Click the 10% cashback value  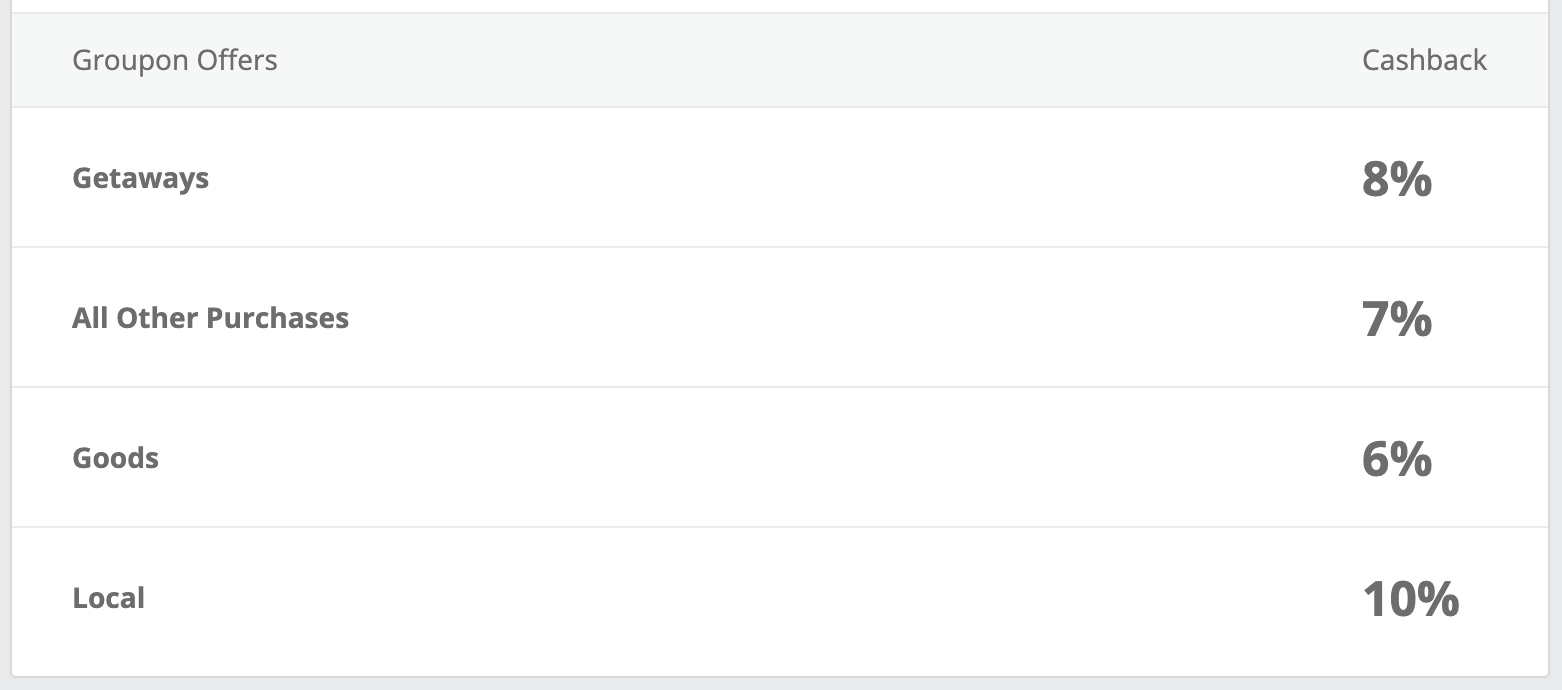point(1410,599)
